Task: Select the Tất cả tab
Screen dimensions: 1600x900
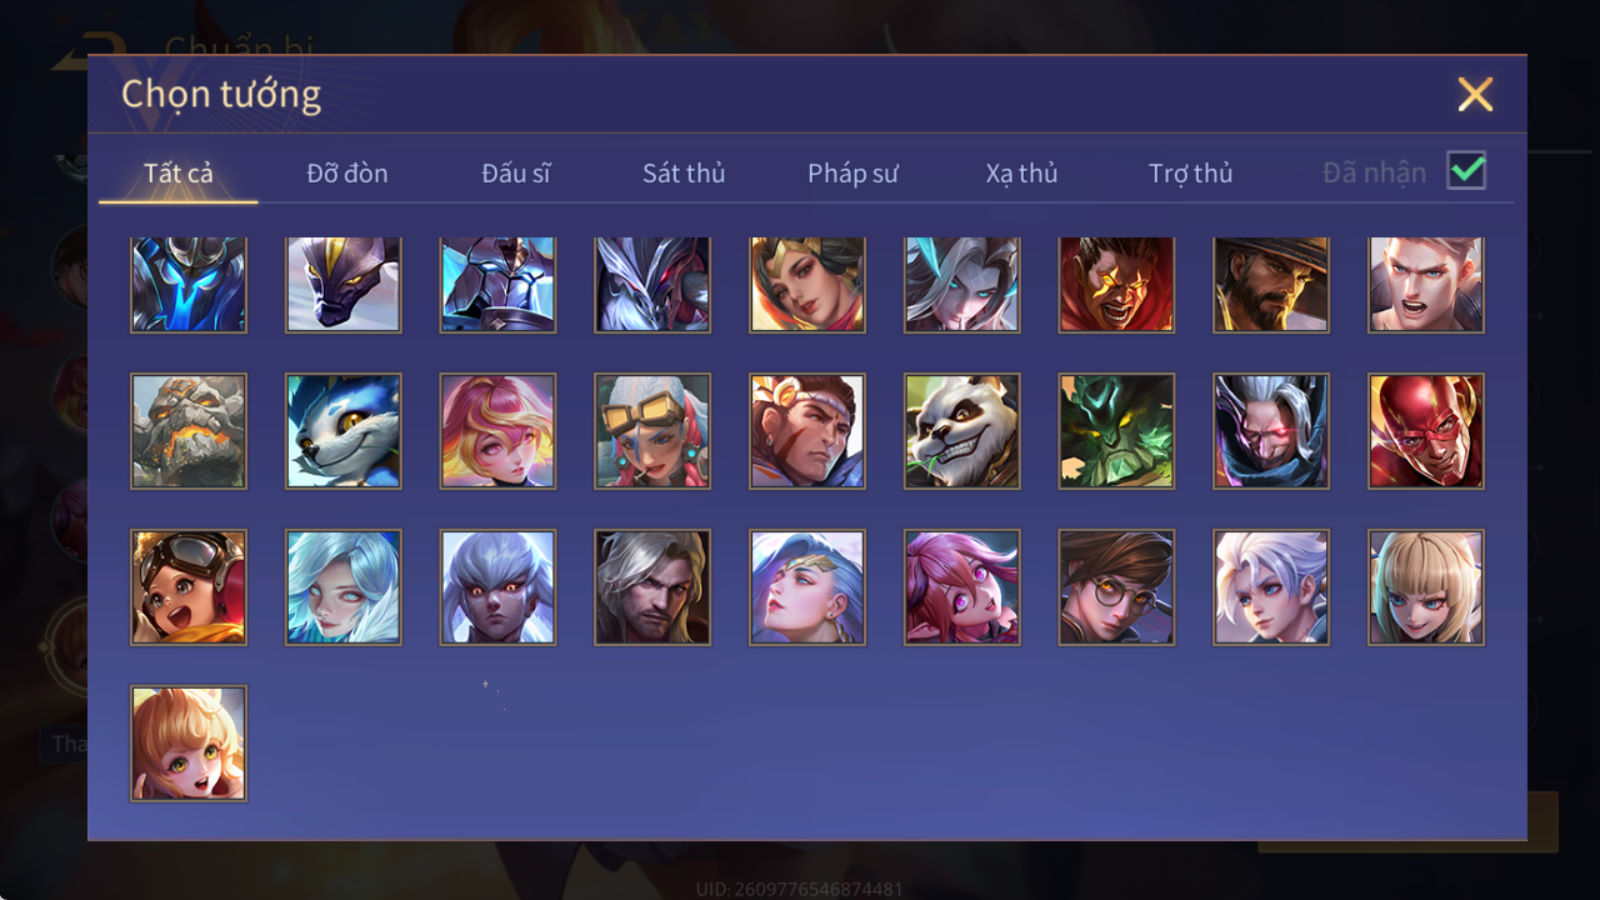Action: (178, 173)
